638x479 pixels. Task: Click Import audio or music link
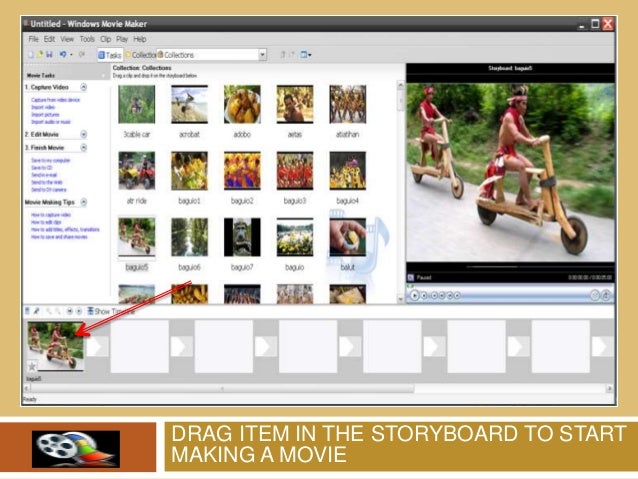(51, 122)
